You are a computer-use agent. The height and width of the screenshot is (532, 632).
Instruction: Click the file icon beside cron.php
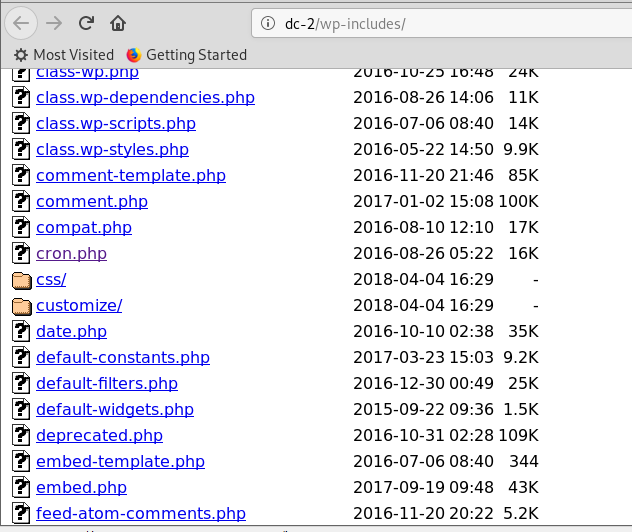pyautogui.click(x=22, y=254)
